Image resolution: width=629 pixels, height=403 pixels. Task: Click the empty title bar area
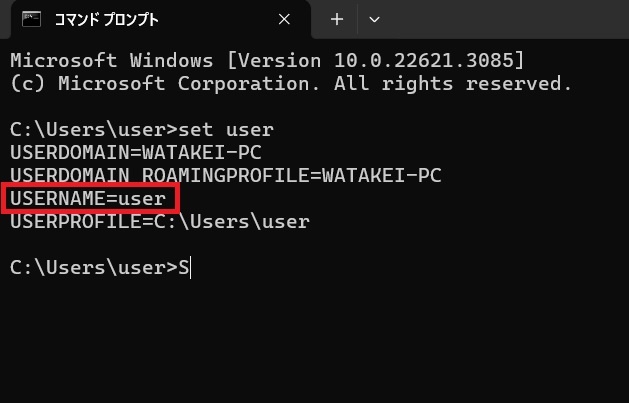pyautogui.click(x=505, y=19)
